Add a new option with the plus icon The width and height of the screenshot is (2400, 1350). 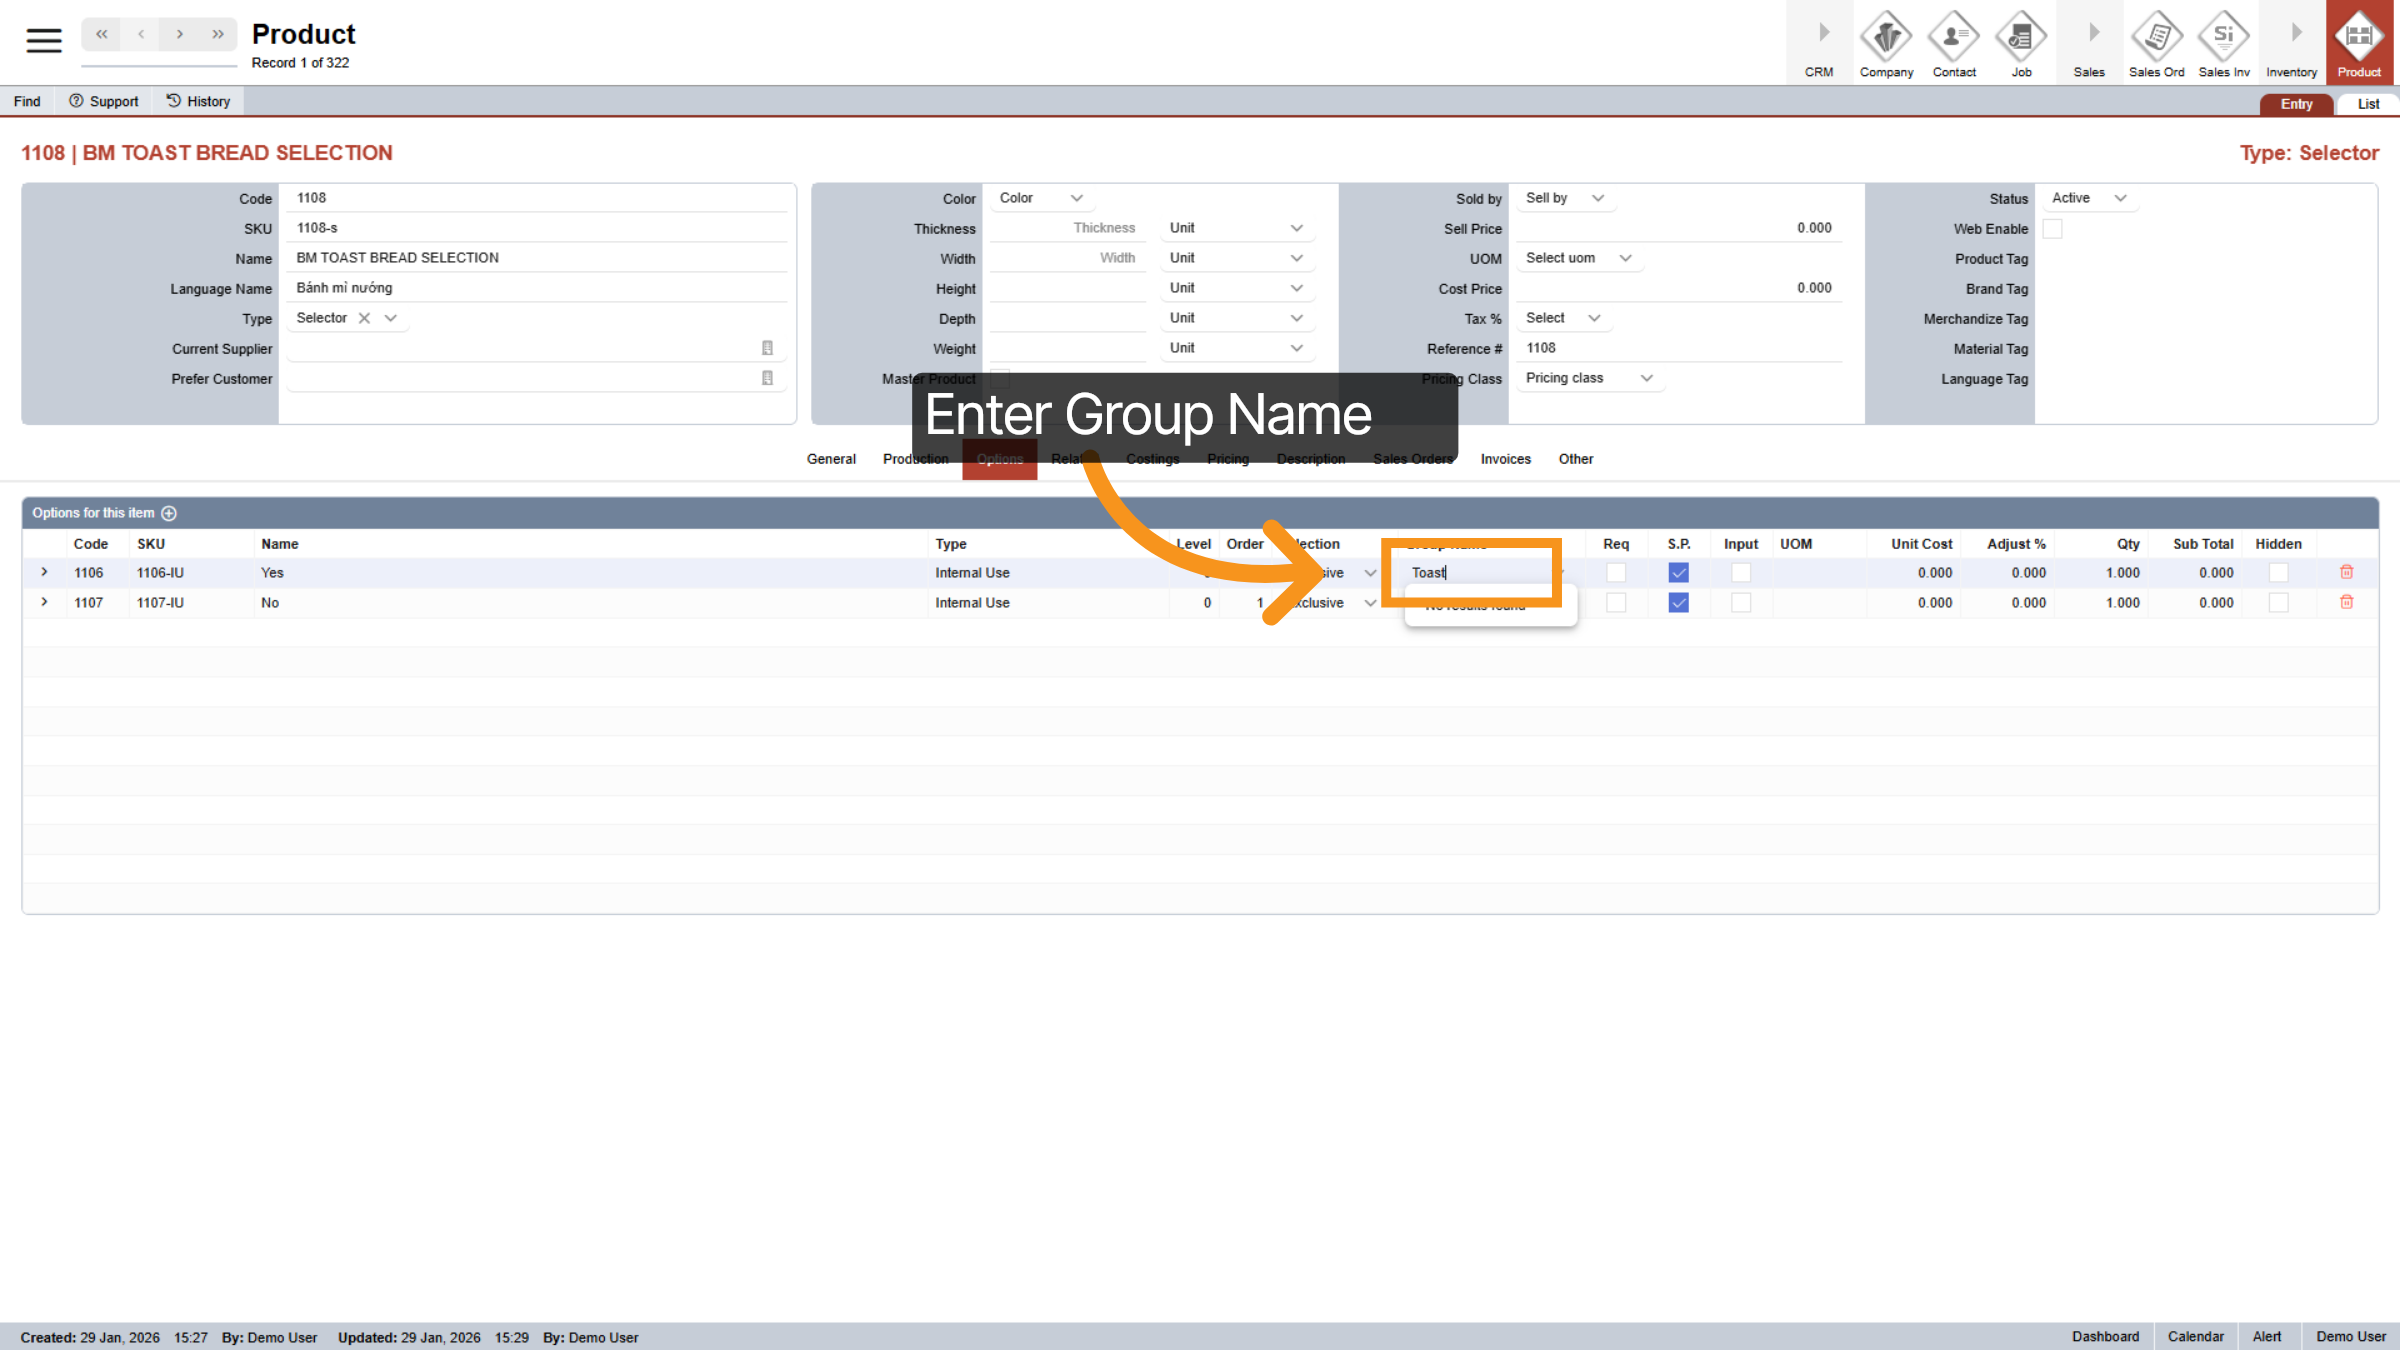169,513
